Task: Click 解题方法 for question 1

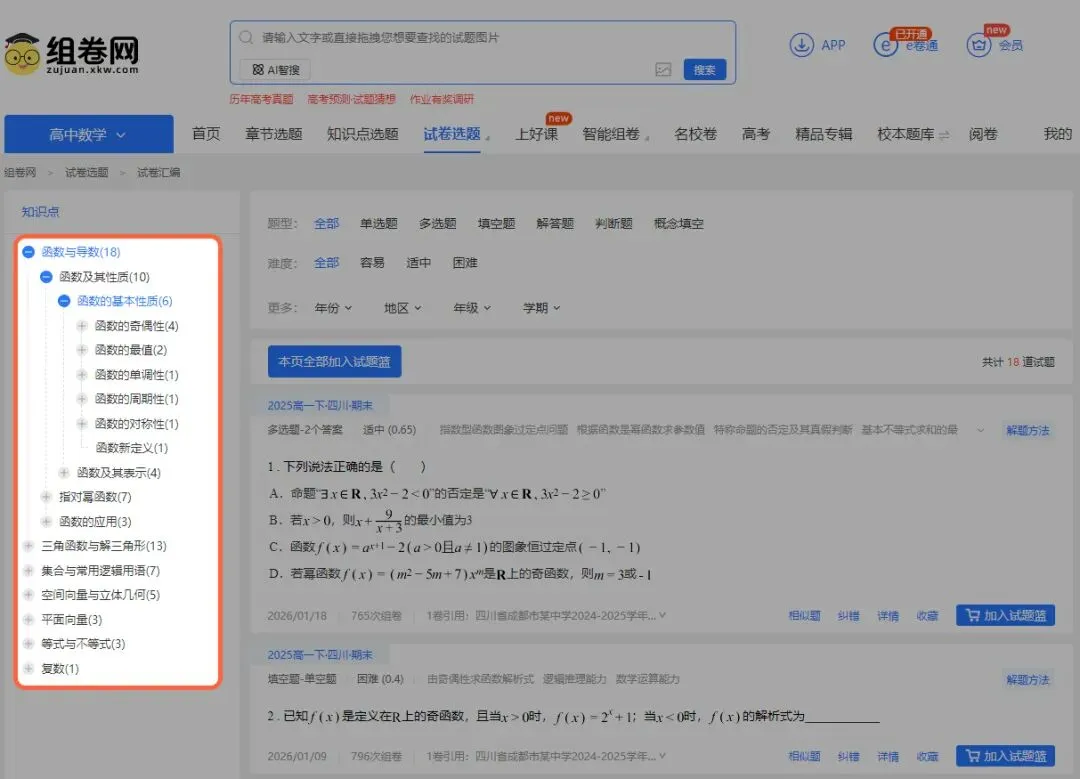Action: pos(1028,430)
